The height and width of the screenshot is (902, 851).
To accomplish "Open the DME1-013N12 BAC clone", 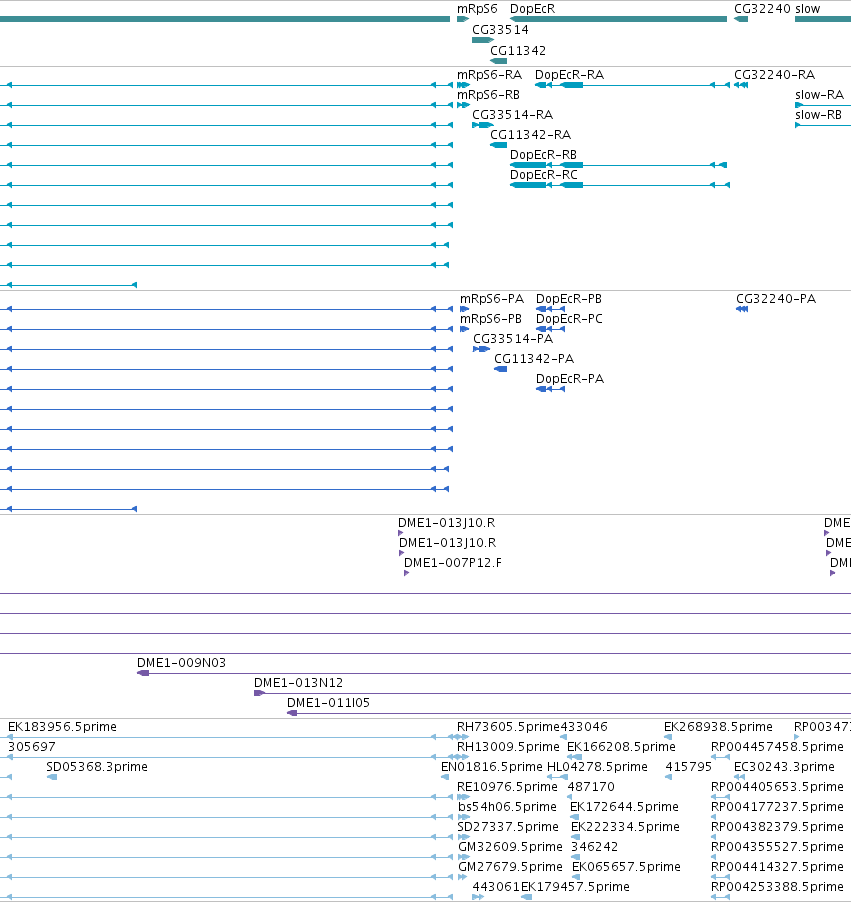I will pos(552,693).
